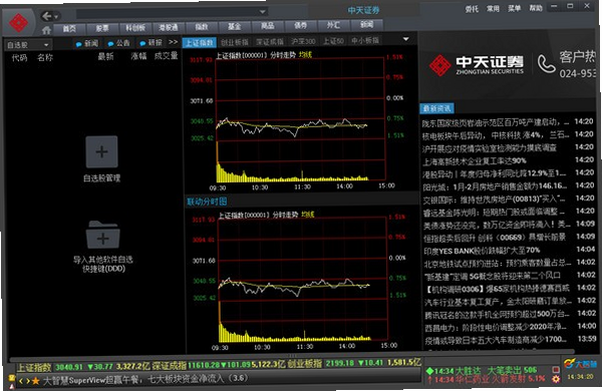Sort by the 名称 column header
The width and height of the screenshot is (602, 391).
click(x=45, y=58)
